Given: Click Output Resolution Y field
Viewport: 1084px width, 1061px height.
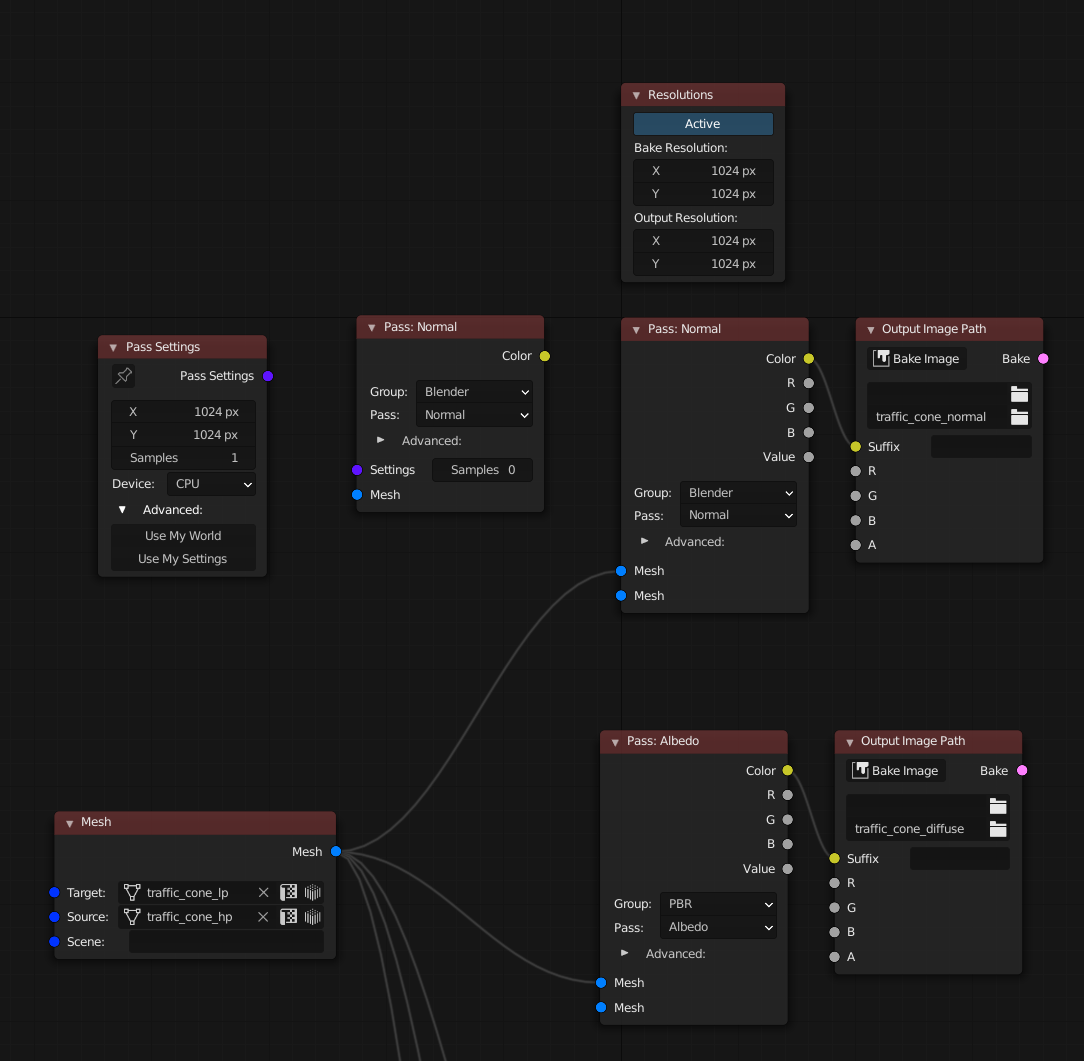Looking at the screenshot, I should (703, 264).
